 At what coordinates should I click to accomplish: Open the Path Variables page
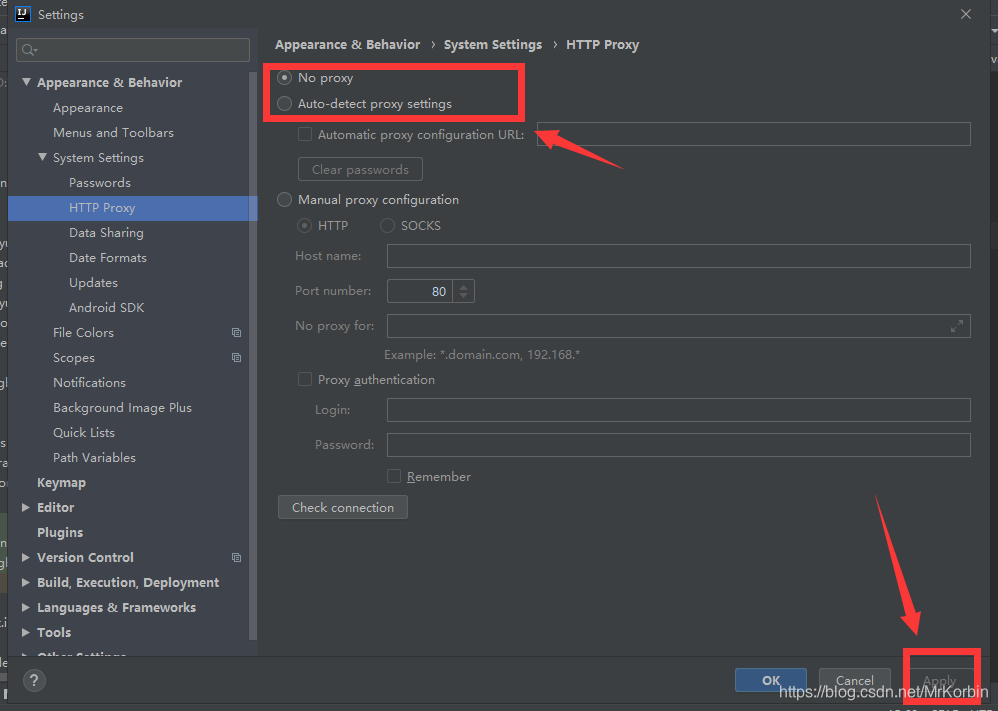(x=94, y=457)
